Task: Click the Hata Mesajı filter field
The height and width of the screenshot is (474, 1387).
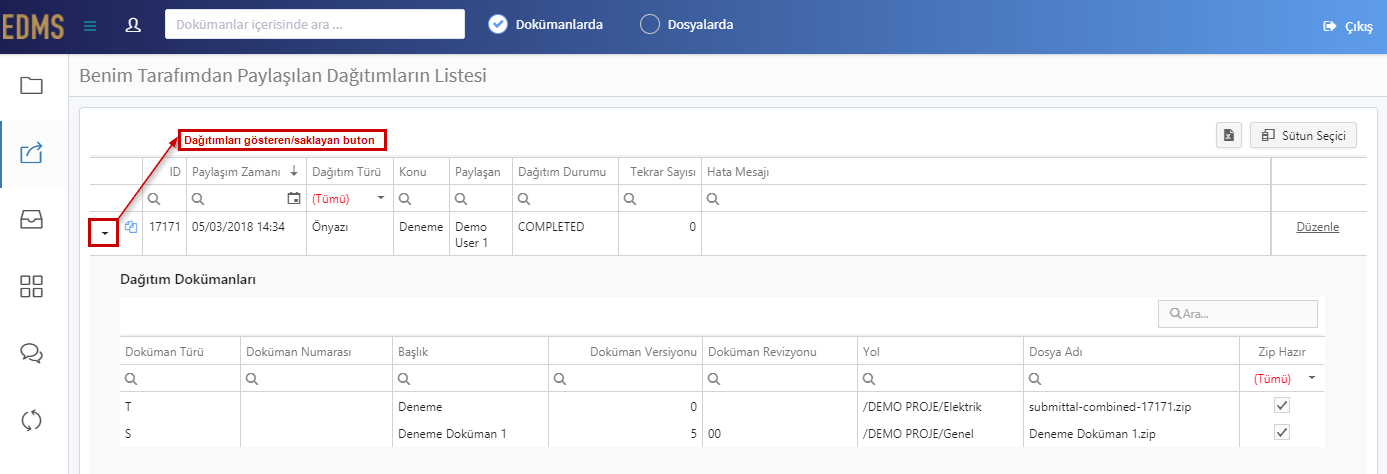Action: pos(986,198)
